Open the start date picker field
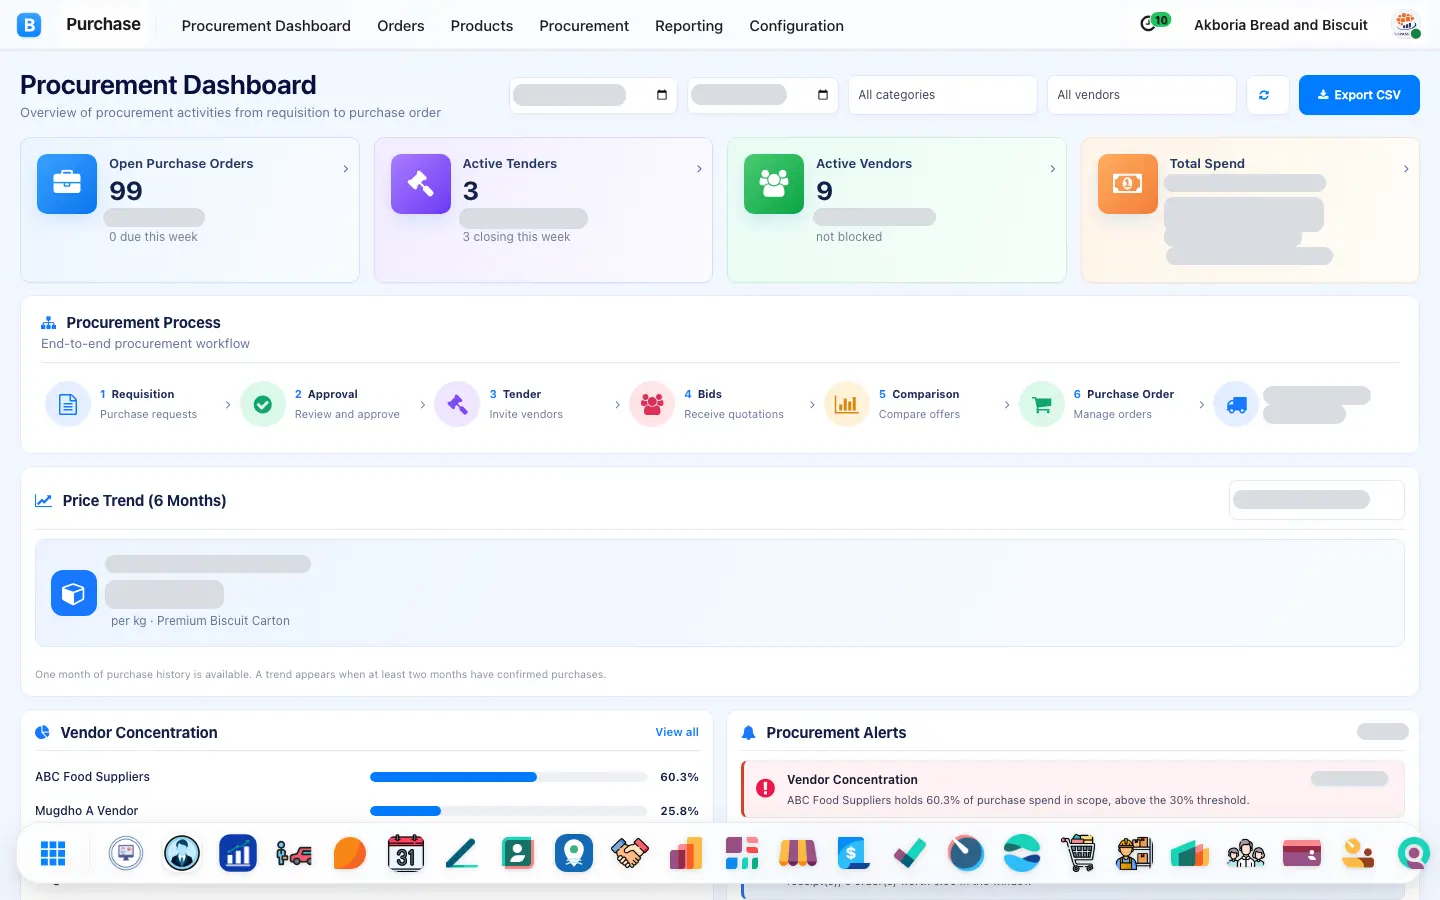The width and height of the screenshot is (1440, 900). pyautogui.click(x=593, y=95)
